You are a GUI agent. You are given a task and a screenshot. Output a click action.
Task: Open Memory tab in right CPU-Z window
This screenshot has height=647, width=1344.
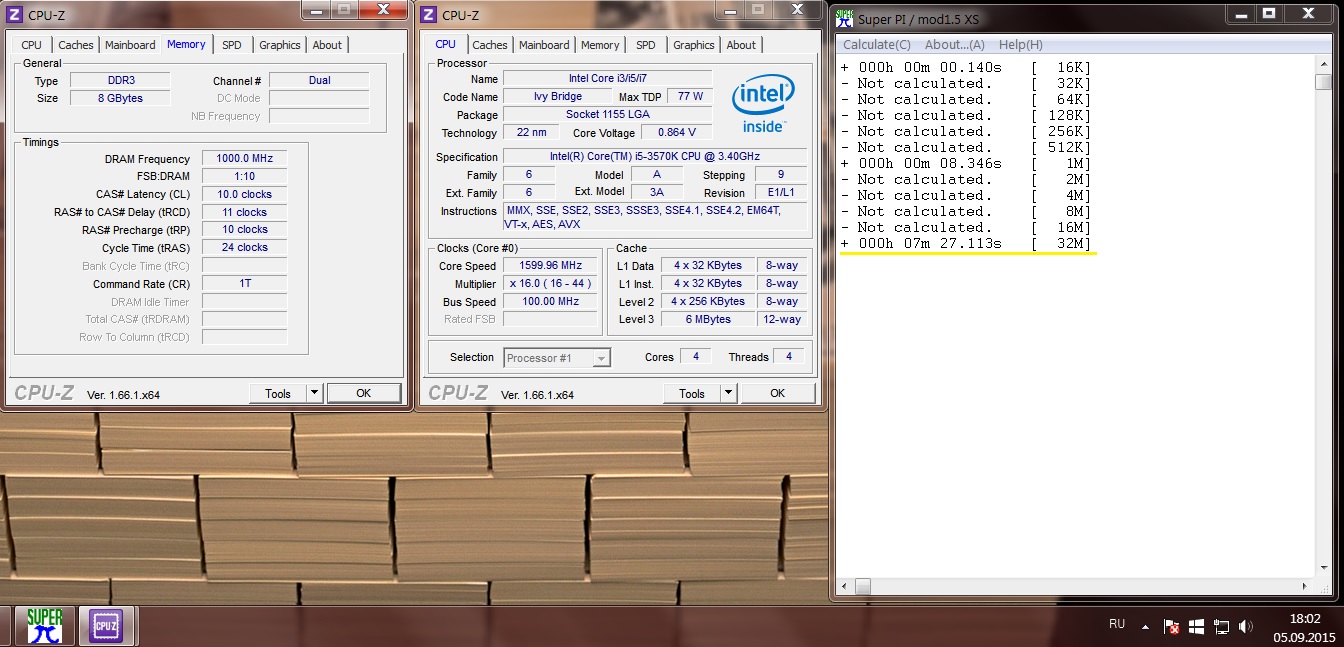[600, 45]
